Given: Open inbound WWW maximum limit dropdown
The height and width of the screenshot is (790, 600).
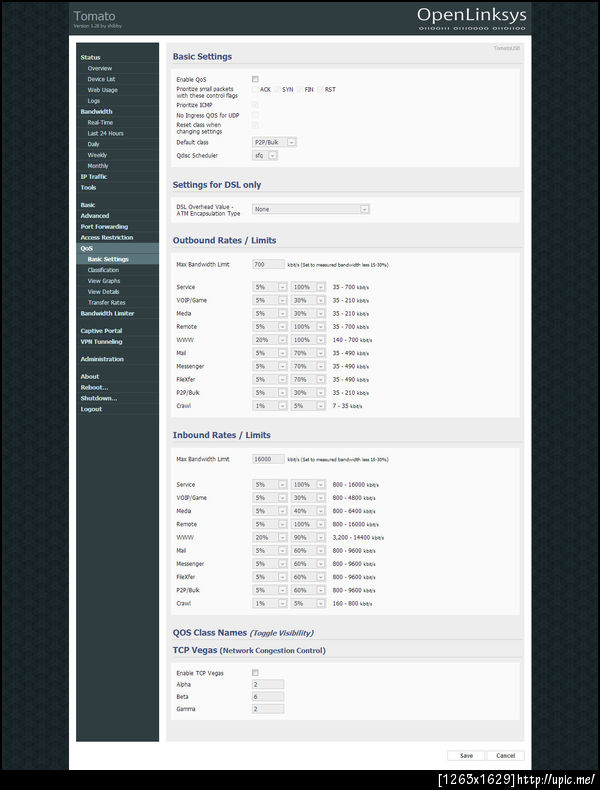Looking at the screenshot, I should (x=308, y=537).
